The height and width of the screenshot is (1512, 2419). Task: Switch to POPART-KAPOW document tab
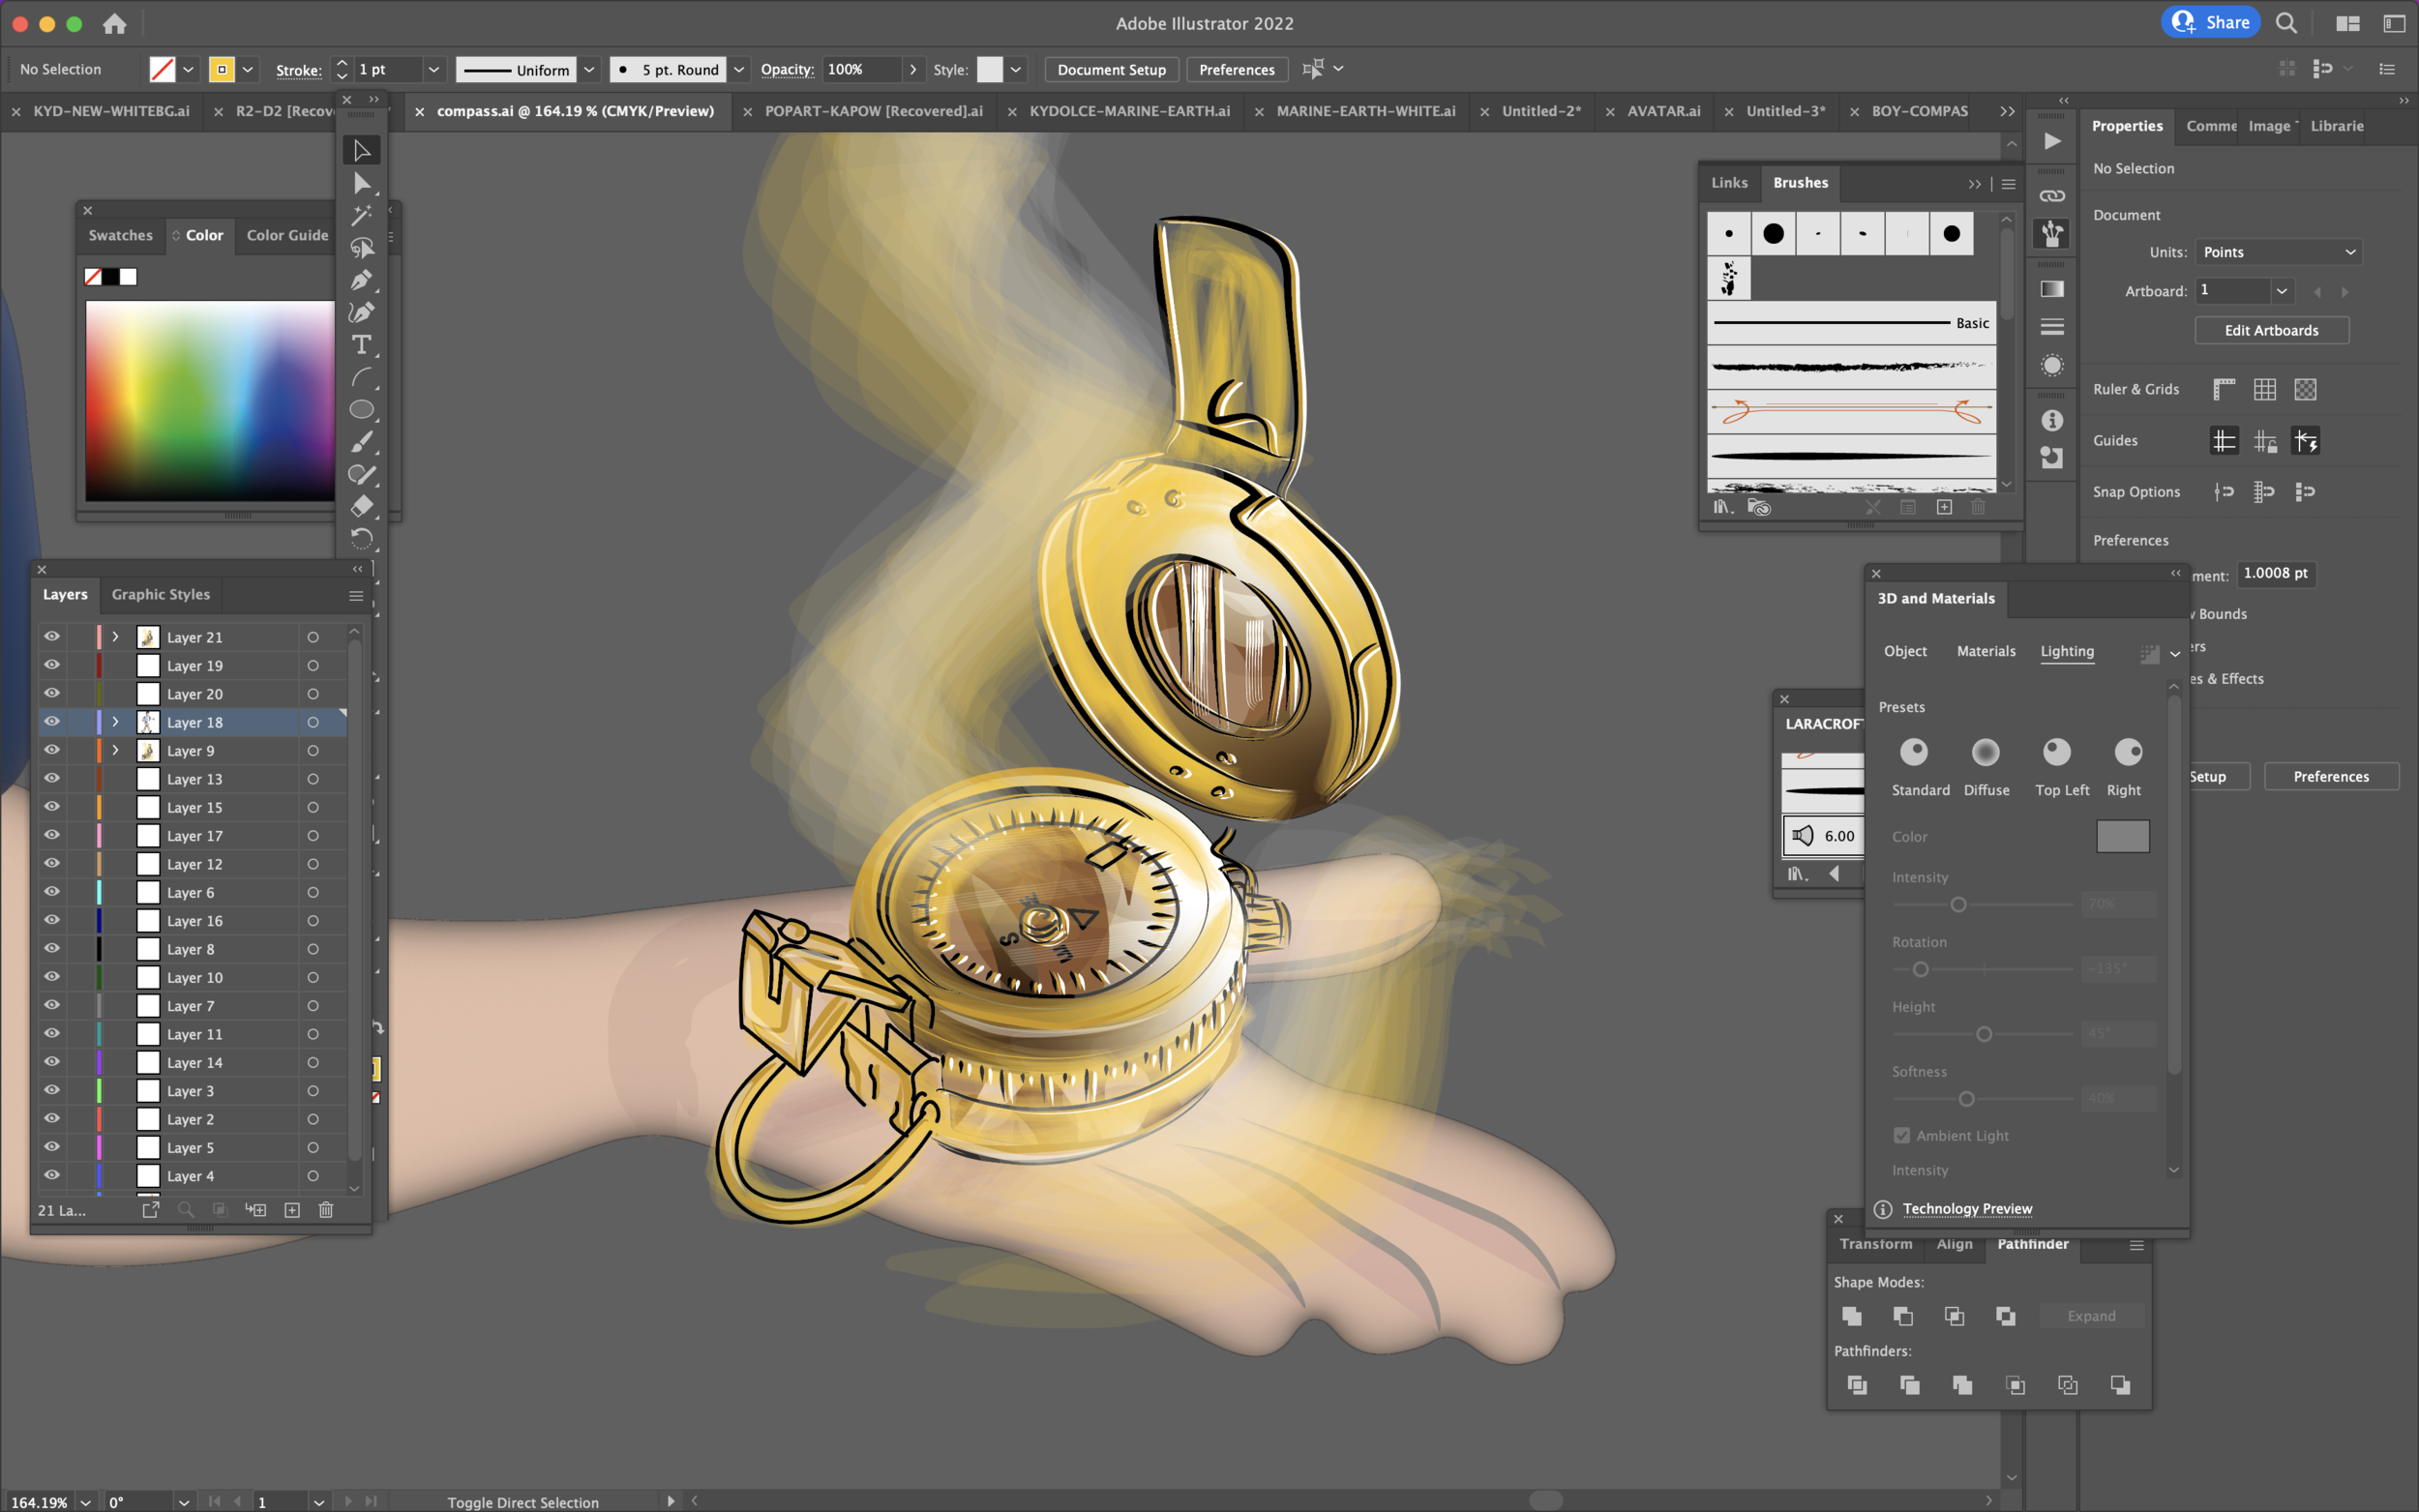click(x=873, y=111)
